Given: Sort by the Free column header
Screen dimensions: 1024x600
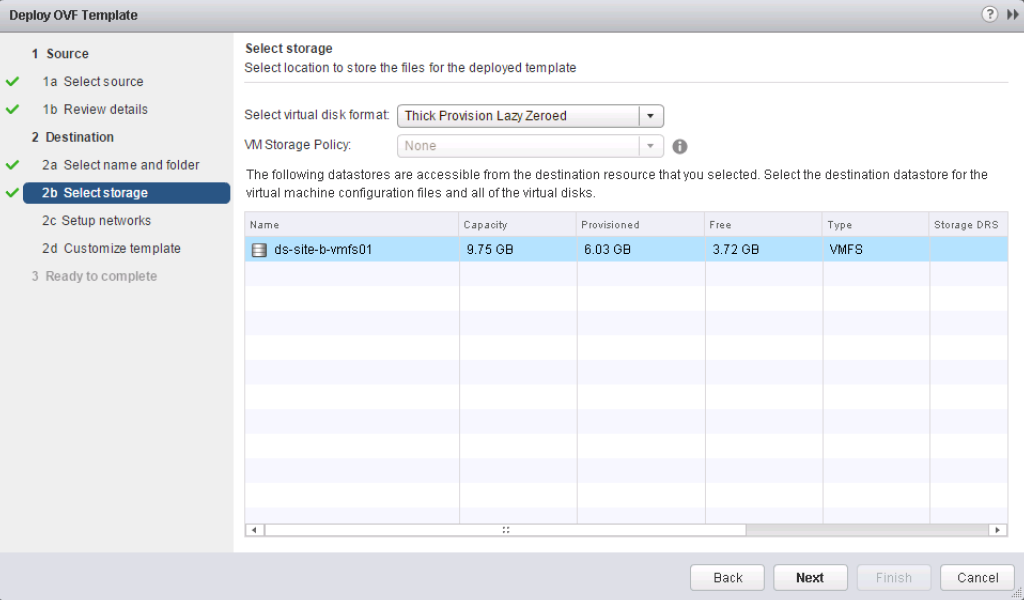Looking at the screenshot, I should click(763, 225).
